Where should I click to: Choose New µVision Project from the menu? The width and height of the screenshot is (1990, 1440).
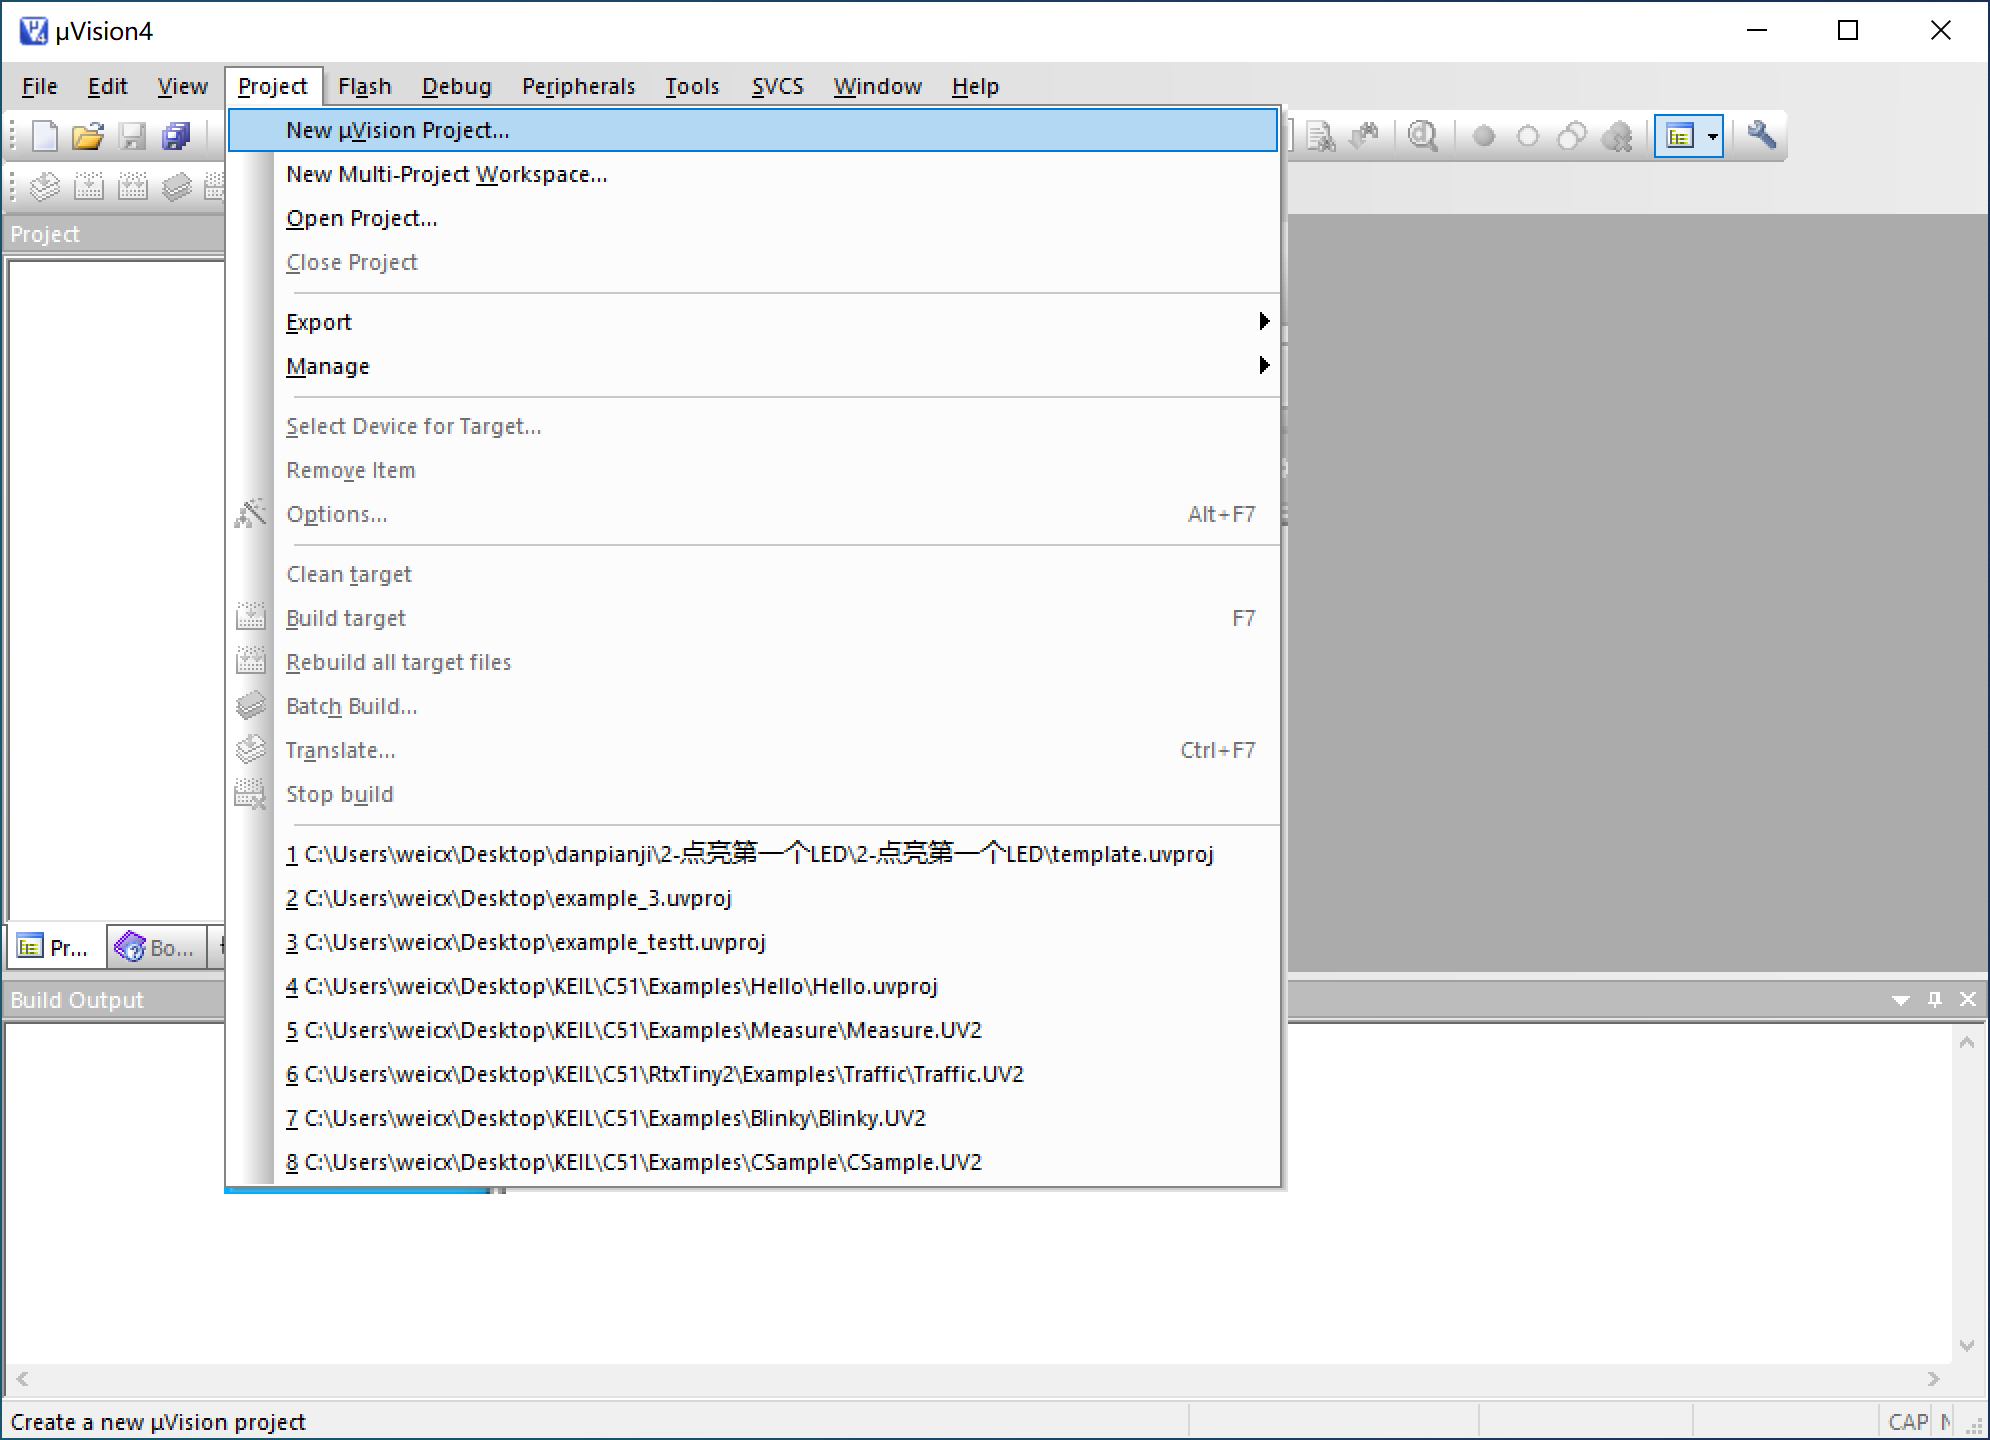(x=754, y=130)
